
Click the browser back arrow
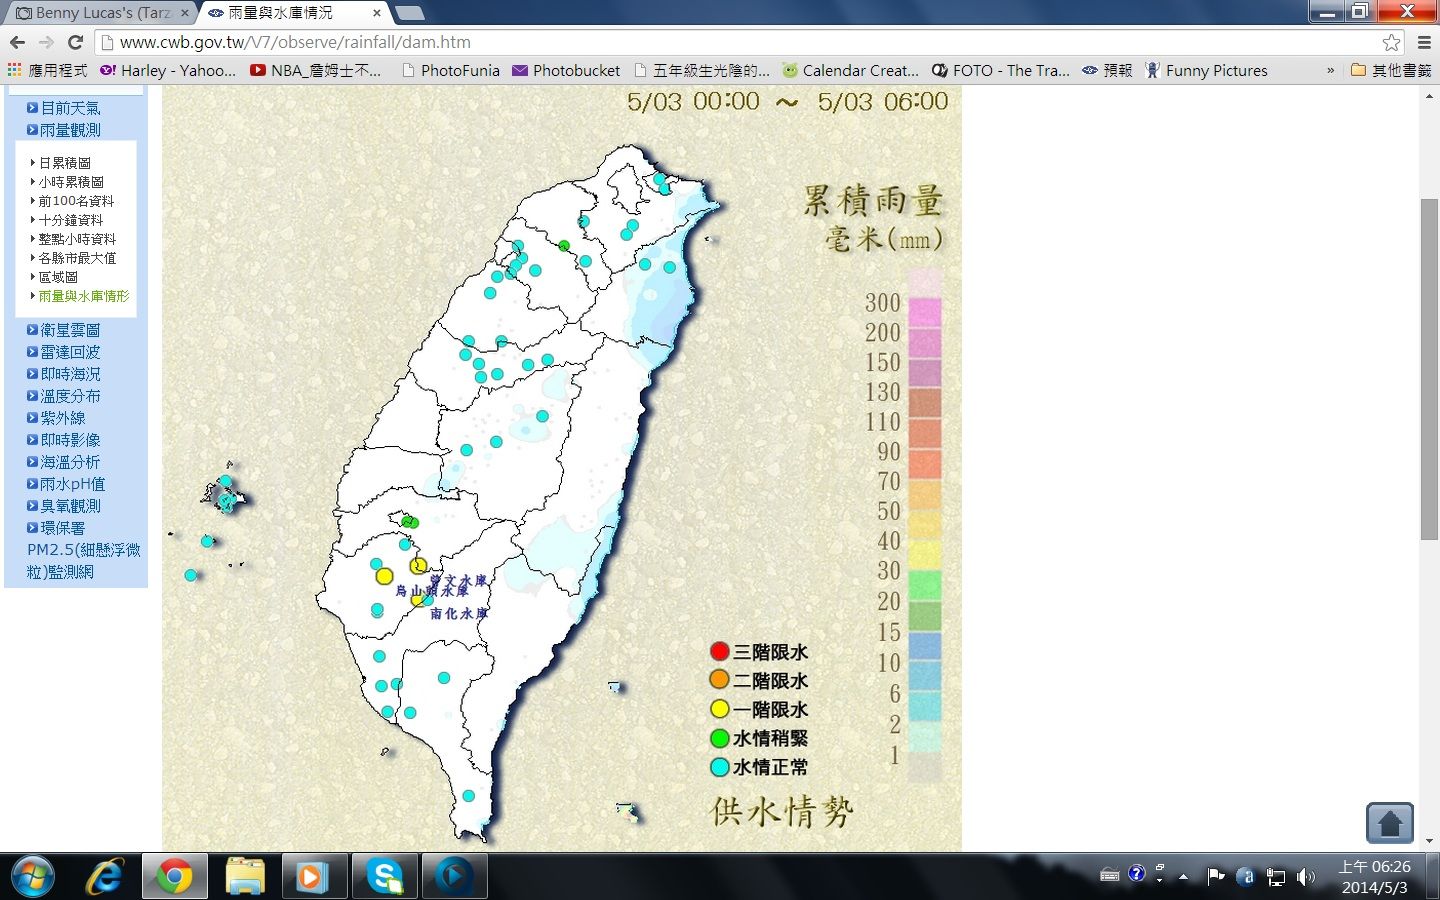[17, 42]
